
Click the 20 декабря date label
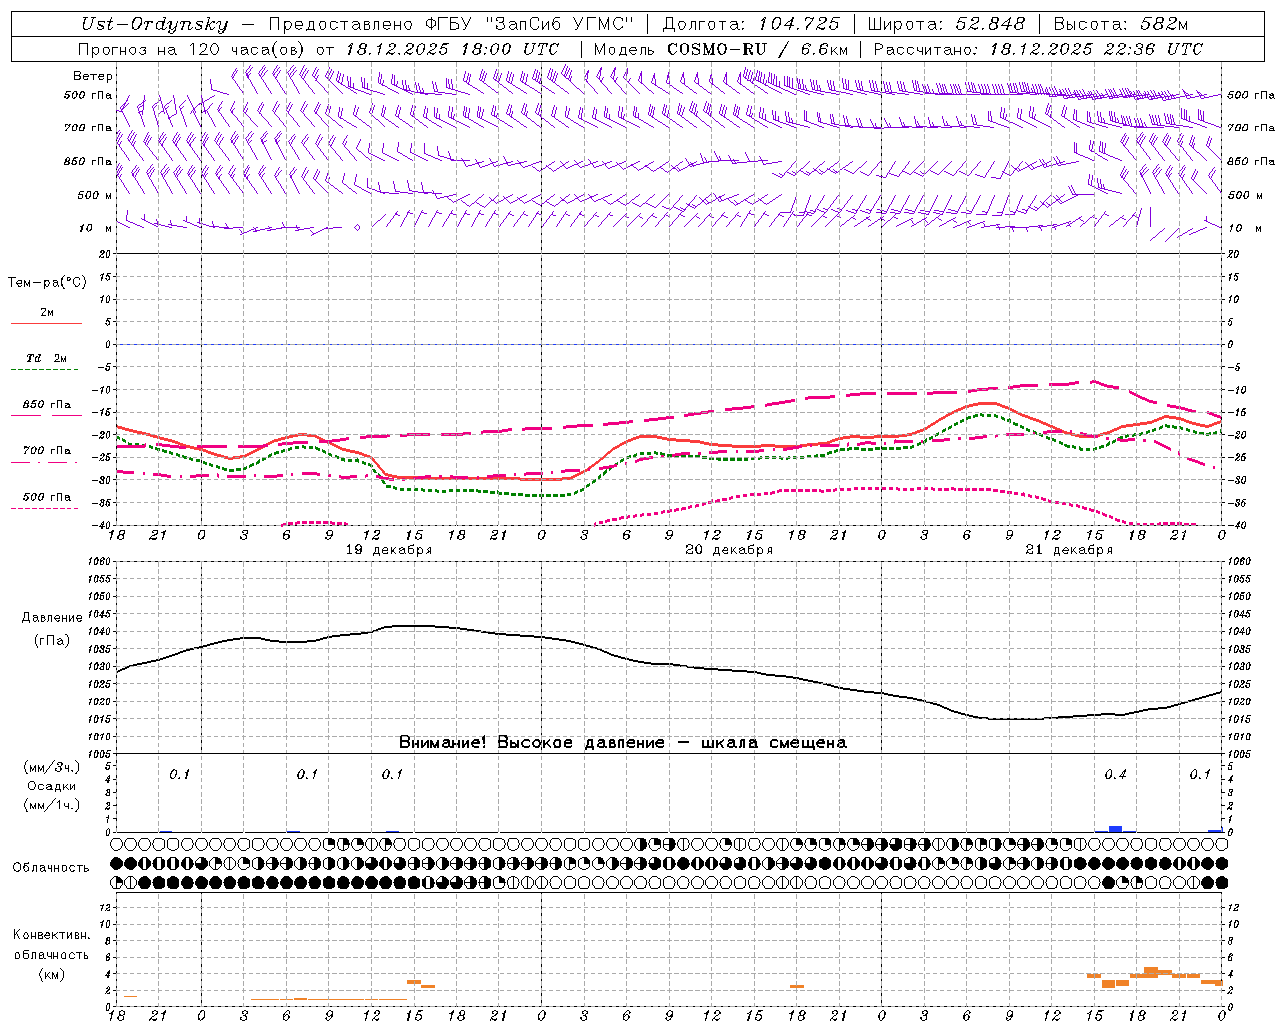(x=729, y=550)
